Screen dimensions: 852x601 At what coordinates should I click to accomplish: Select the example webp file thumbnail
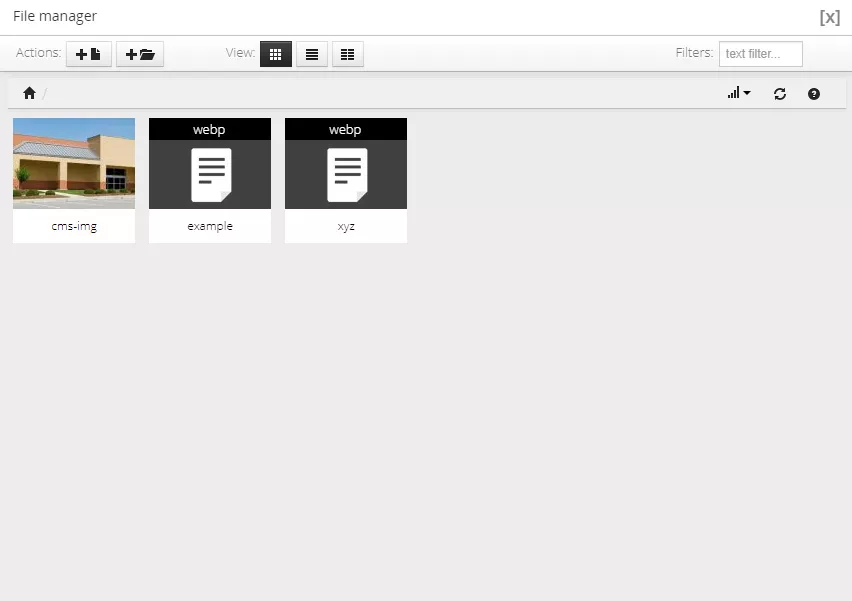[210, 164]
